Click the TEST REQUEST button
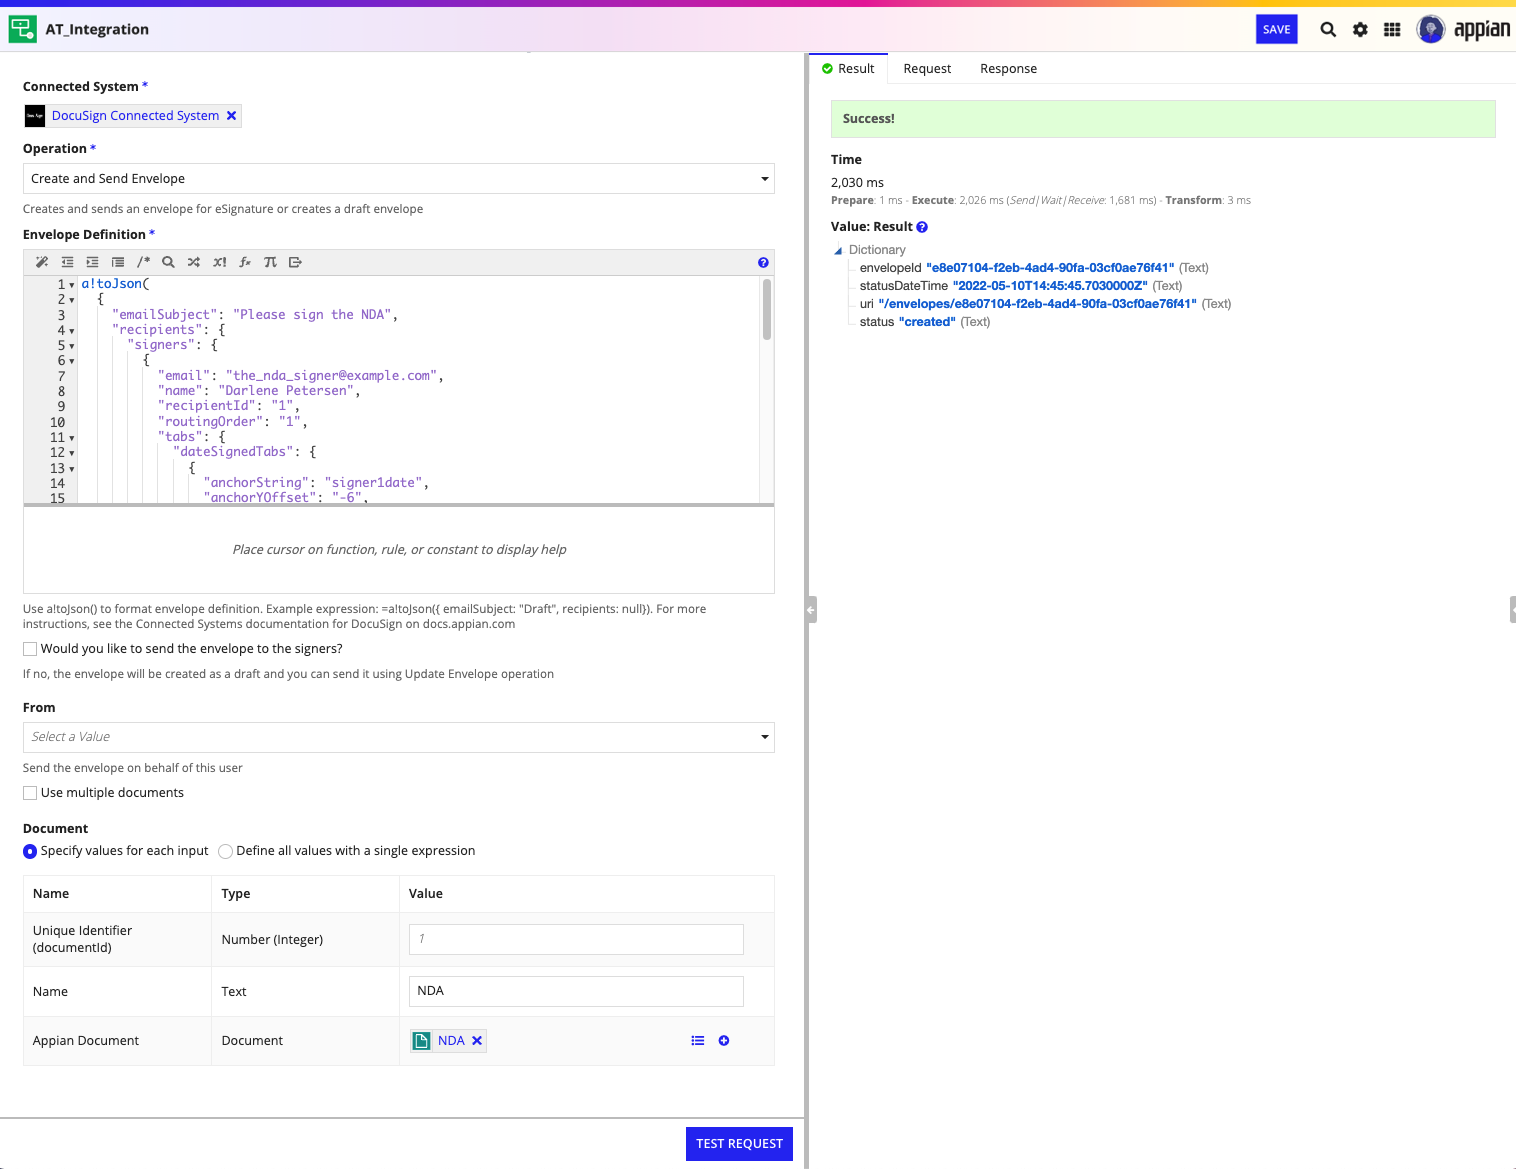This screenshot has height=1169, width=1516. pyautogui.click(x=739, y=1144)
